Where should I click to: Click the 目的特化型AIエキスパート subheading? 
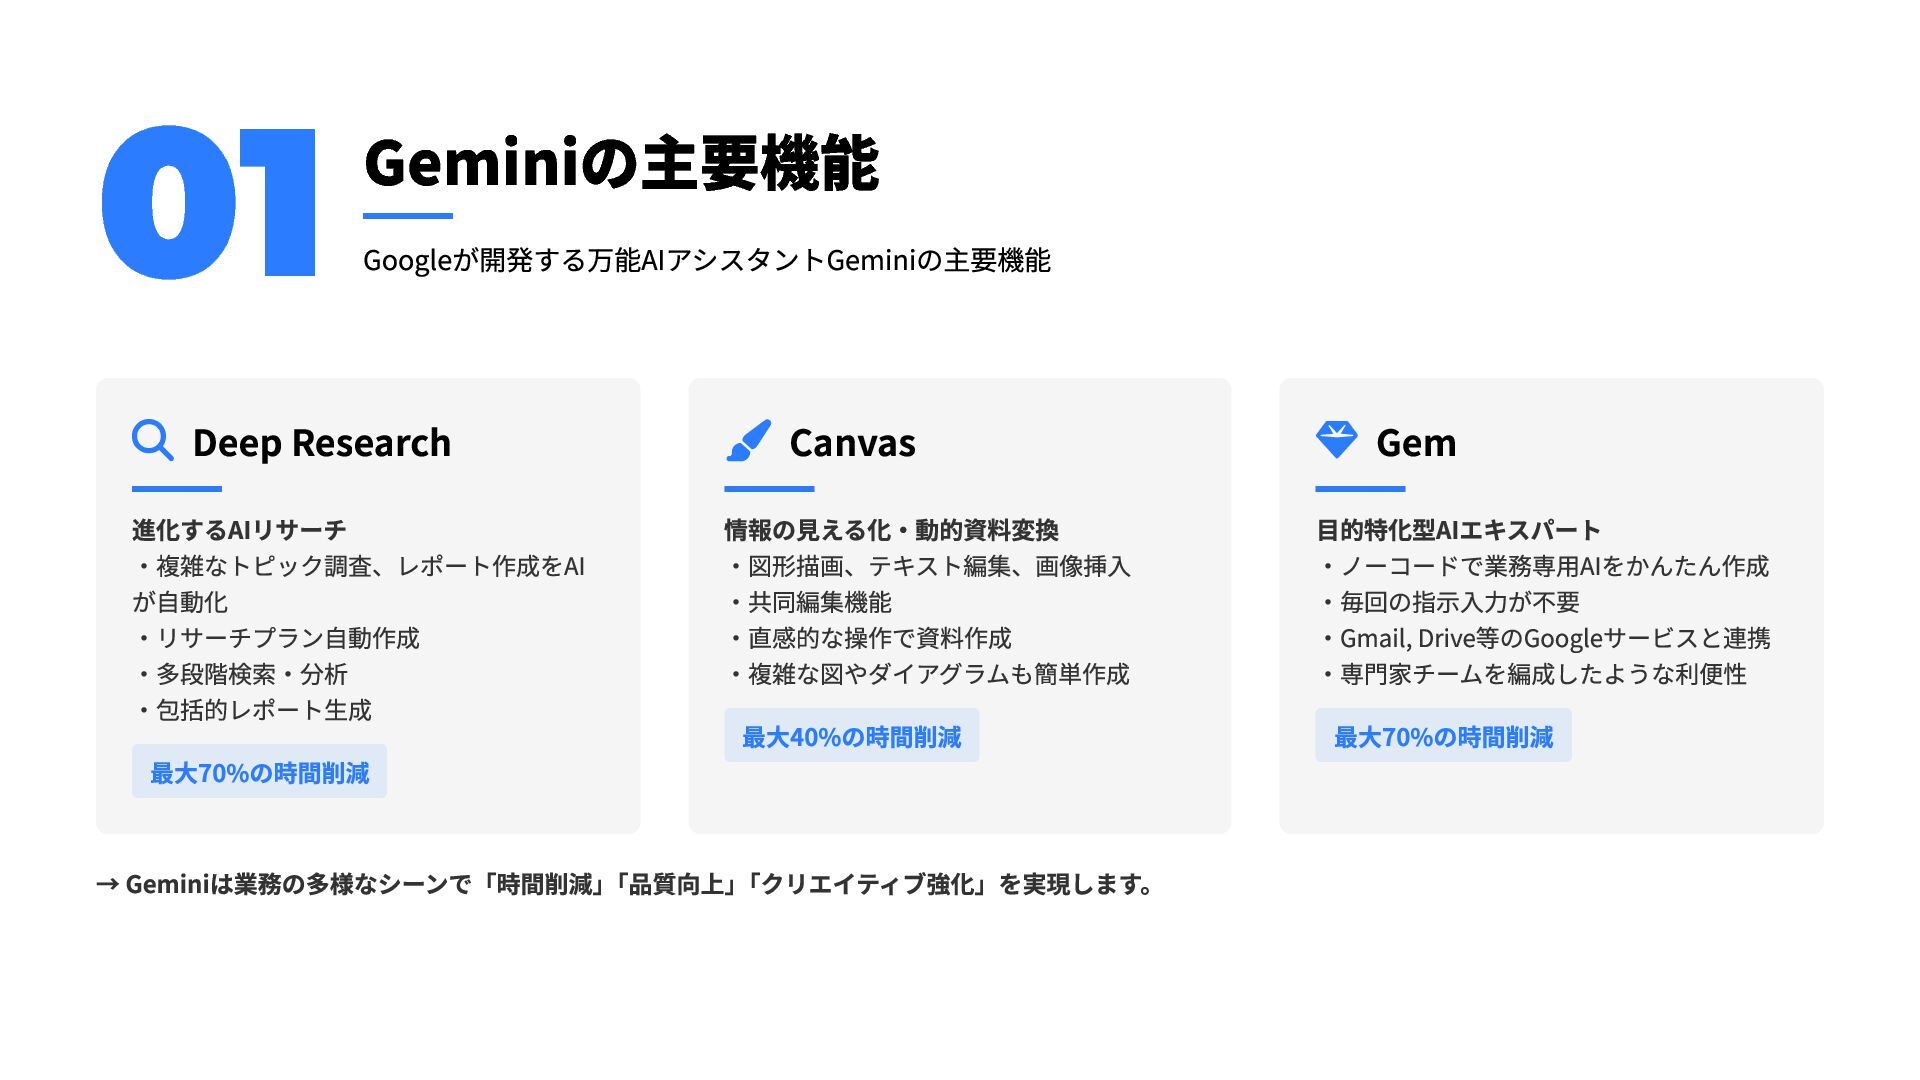pos(1458,530)
